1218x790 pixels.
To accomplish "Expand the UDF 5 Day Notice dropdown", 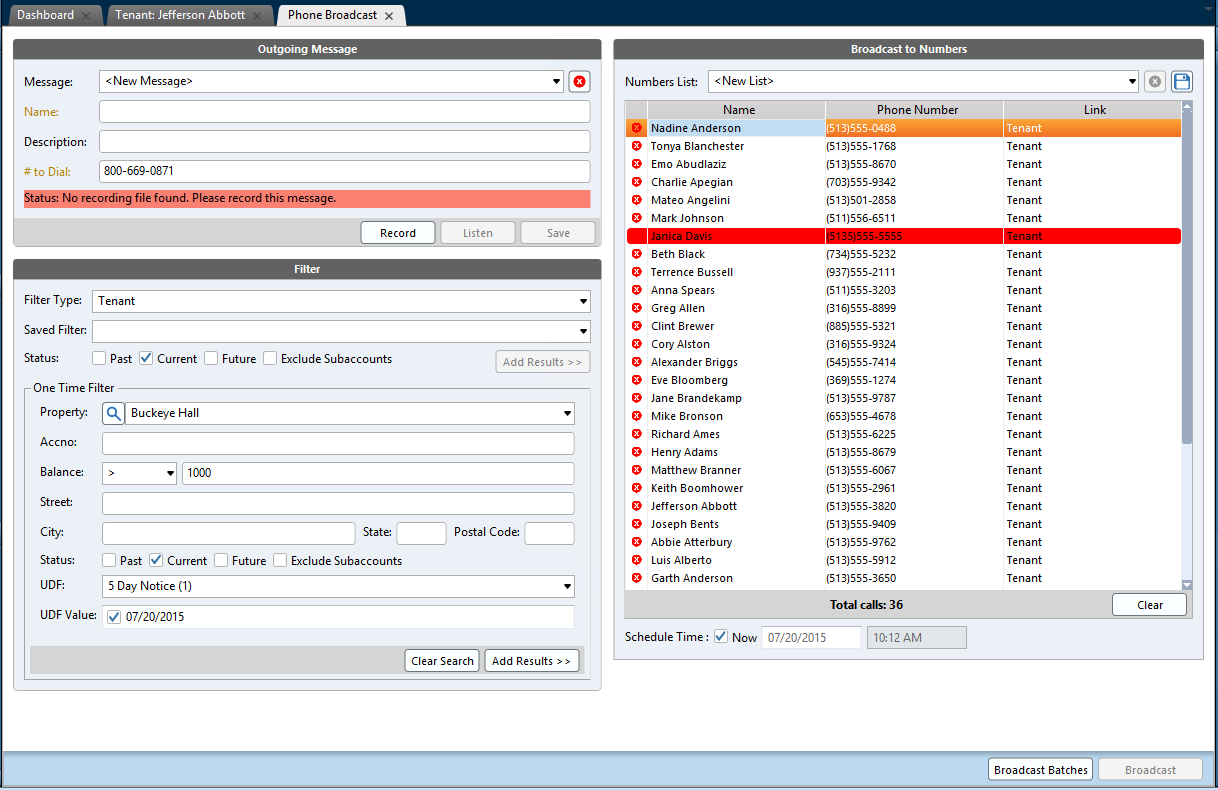I will [x=567, y=586].
